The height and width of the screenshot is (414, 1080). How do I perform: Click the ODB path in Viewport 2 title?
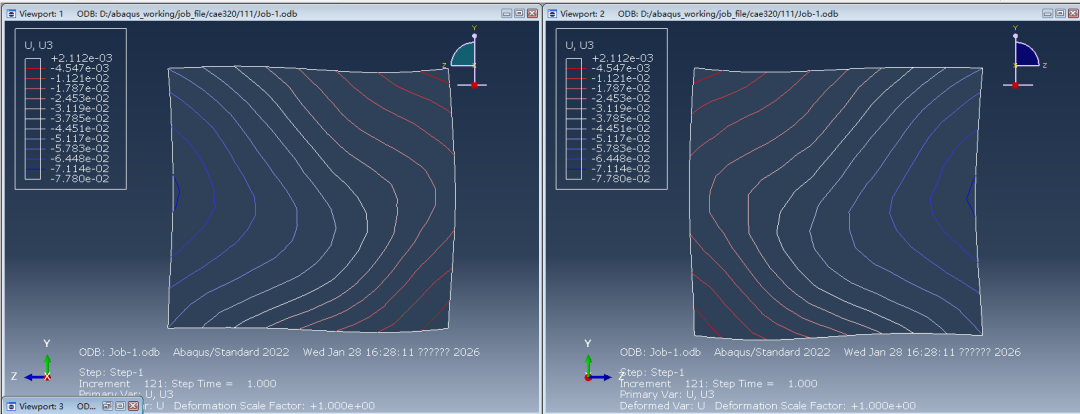pyautogui.click(x=728, y=14)
